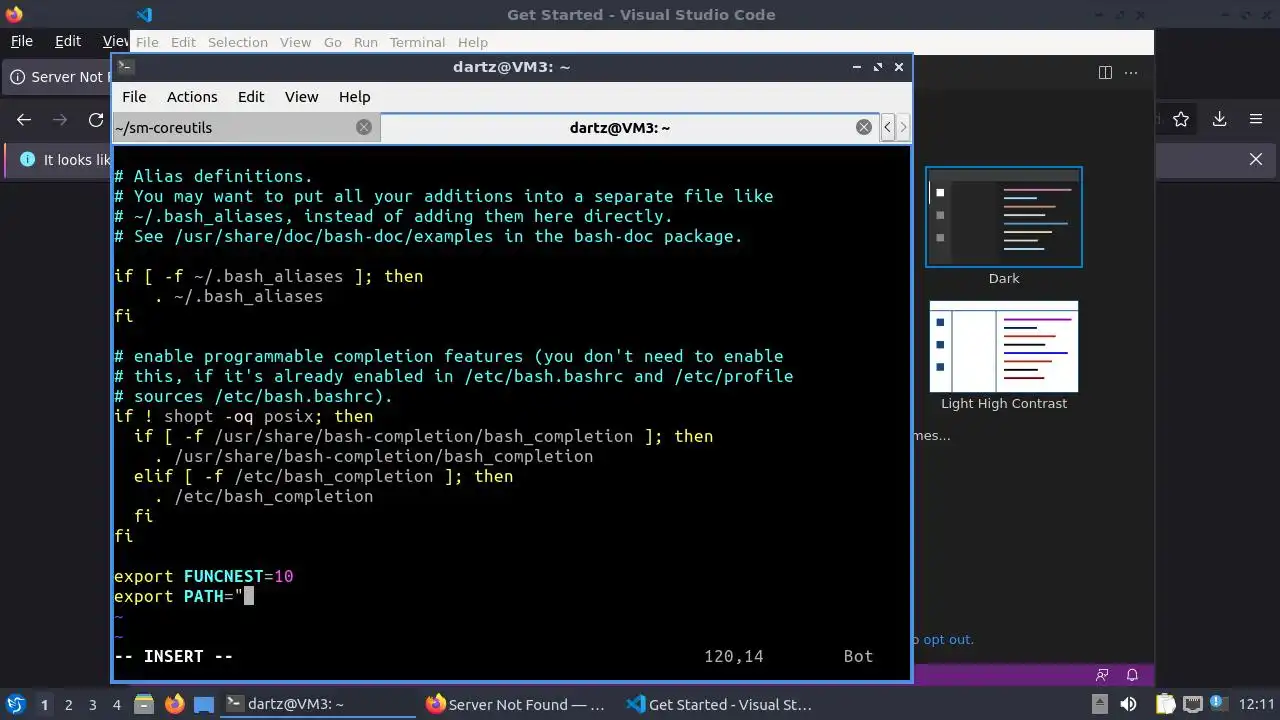Screen dimensions: 1280x720
Task: Click the 120,14 cursor position text
Action: click(x=733, y=656)
